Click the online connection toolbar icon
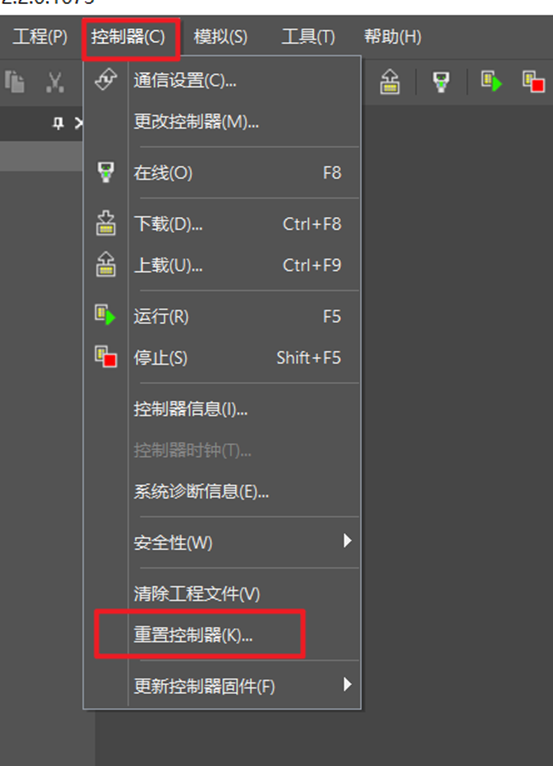This screenshot has width=553, height=766. pyautogui.click(x=441, y=81)
